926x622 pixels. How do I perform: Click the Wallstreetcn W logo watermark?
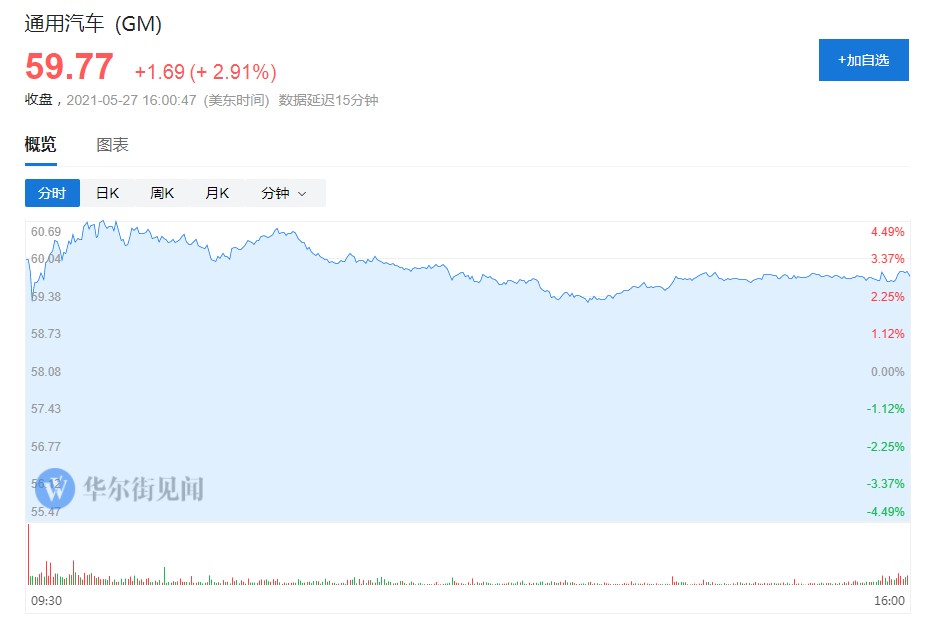(x=55, y=488)
